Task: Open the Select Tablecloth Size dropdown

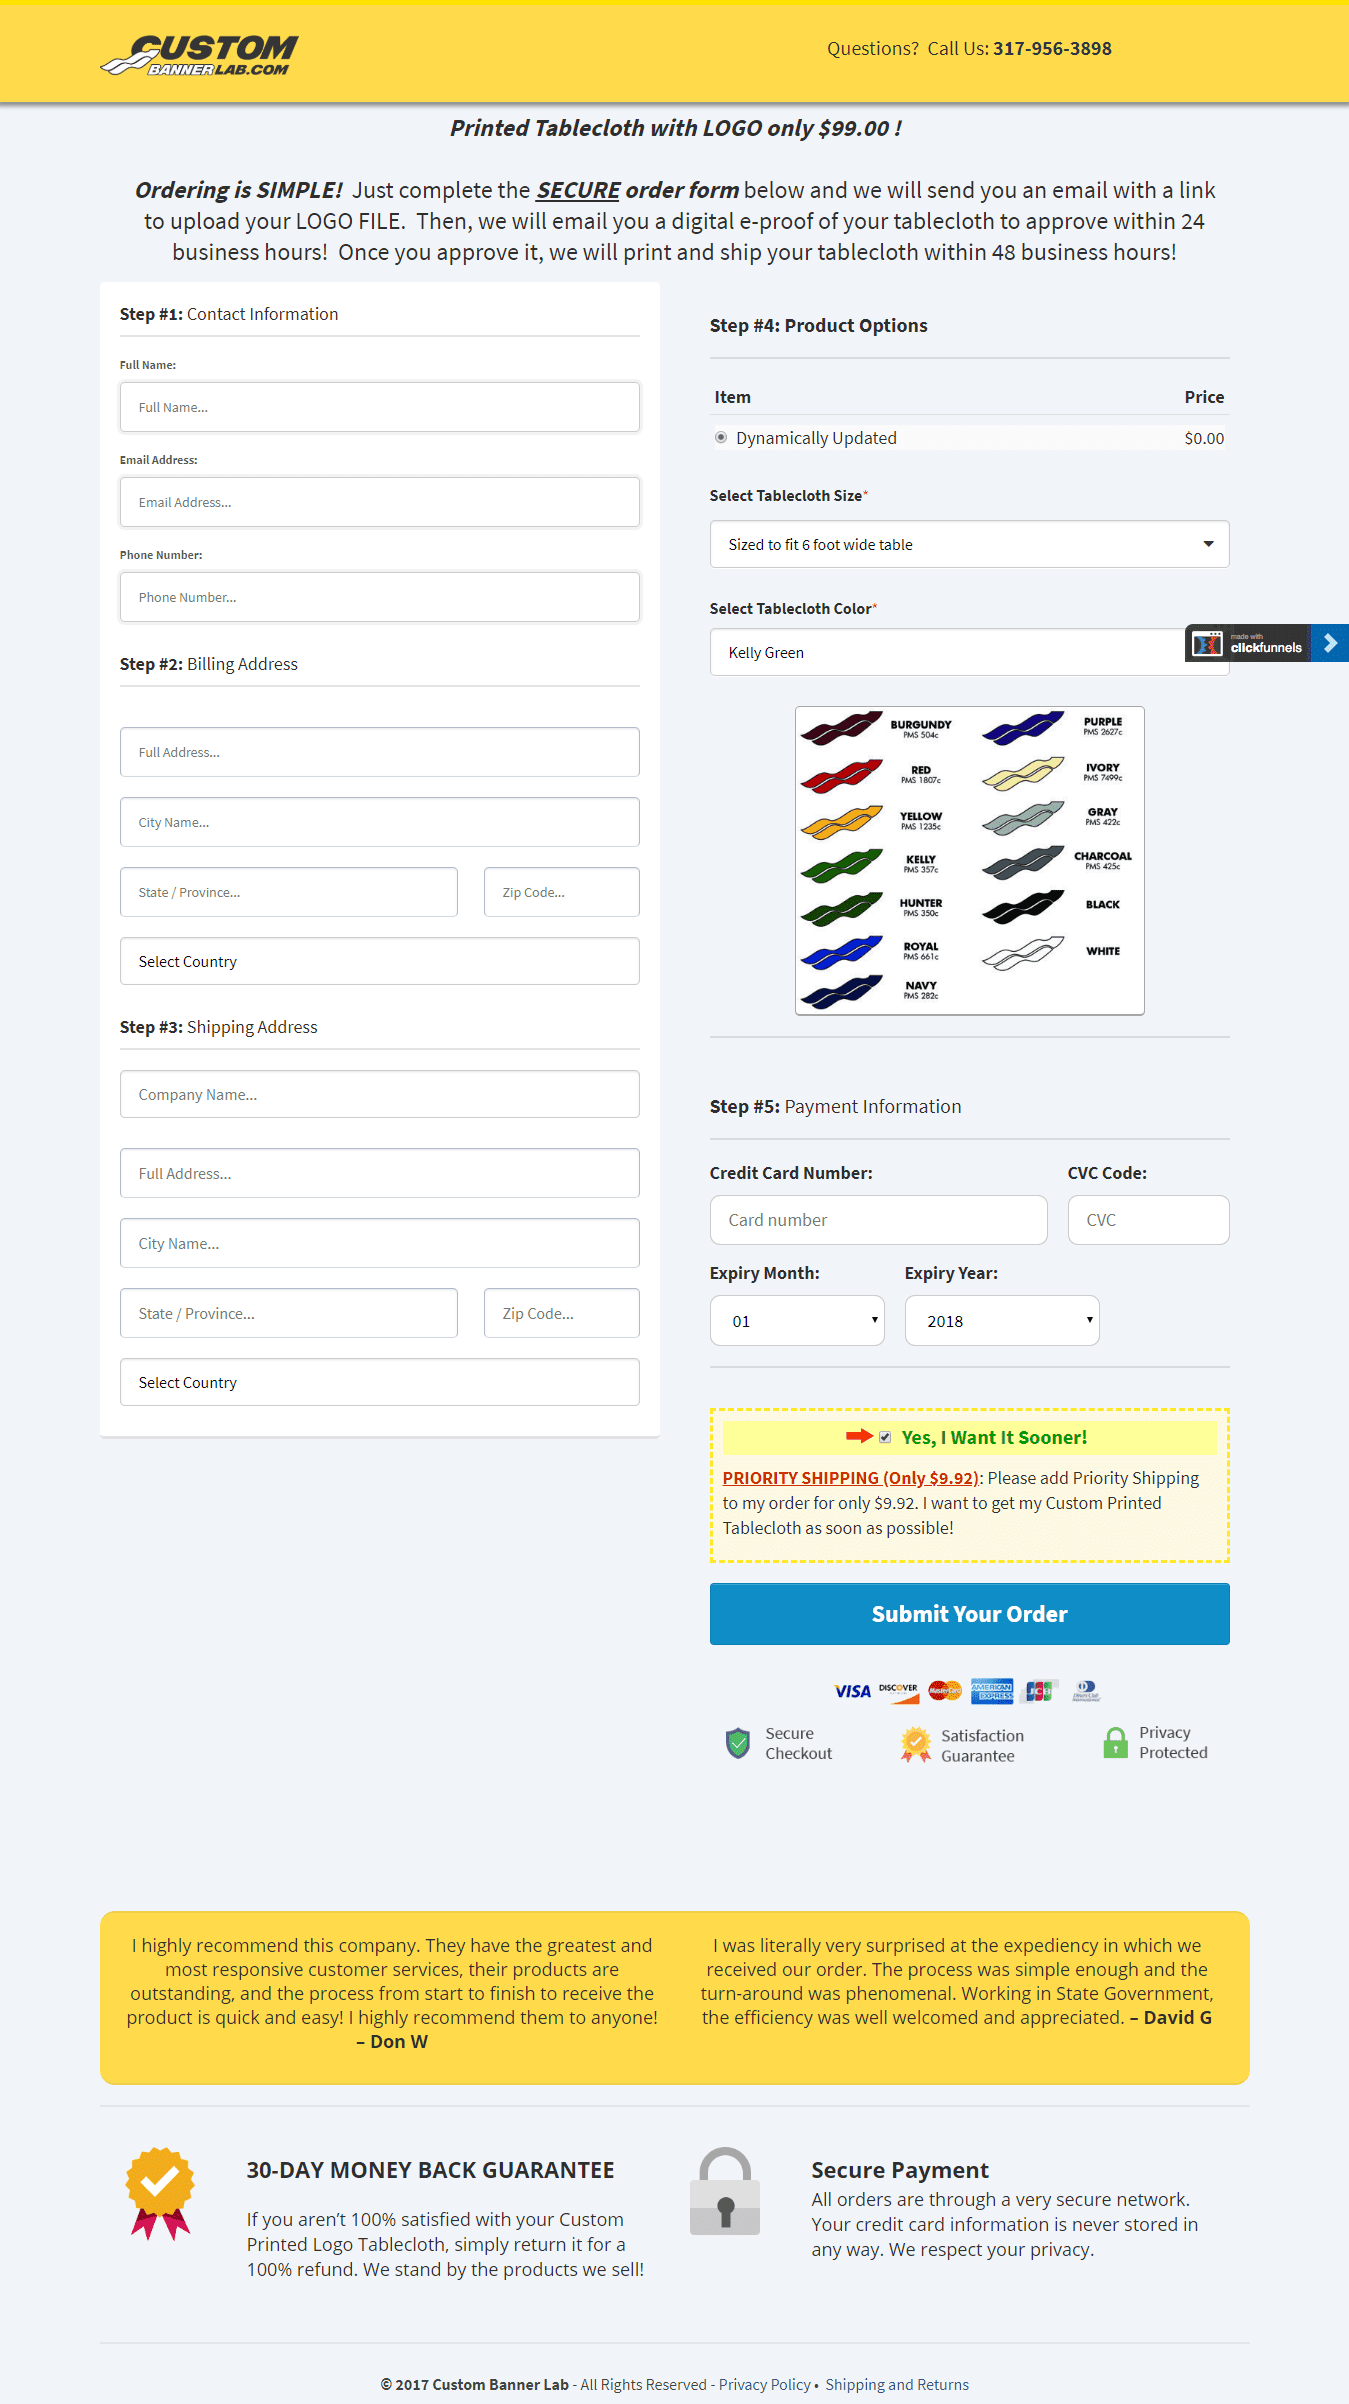Action: point(968,544)
